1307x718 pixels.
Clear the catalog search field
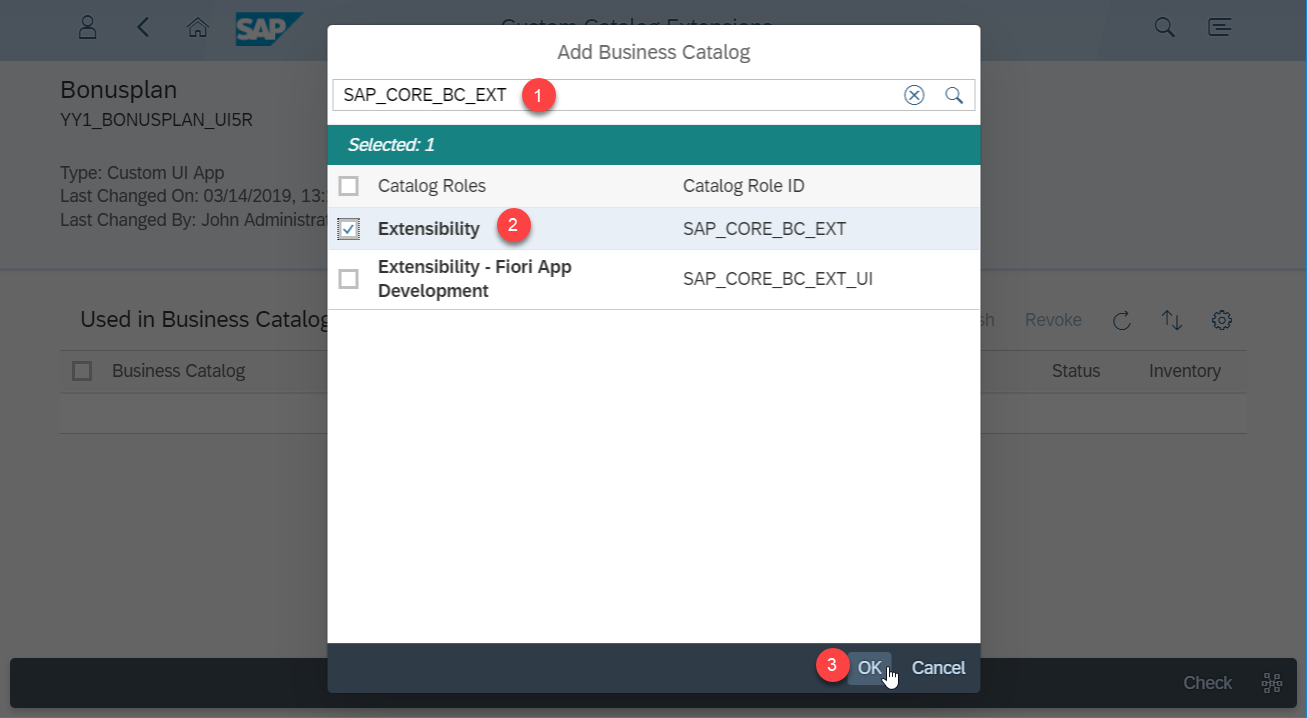(x=914, y=95)
